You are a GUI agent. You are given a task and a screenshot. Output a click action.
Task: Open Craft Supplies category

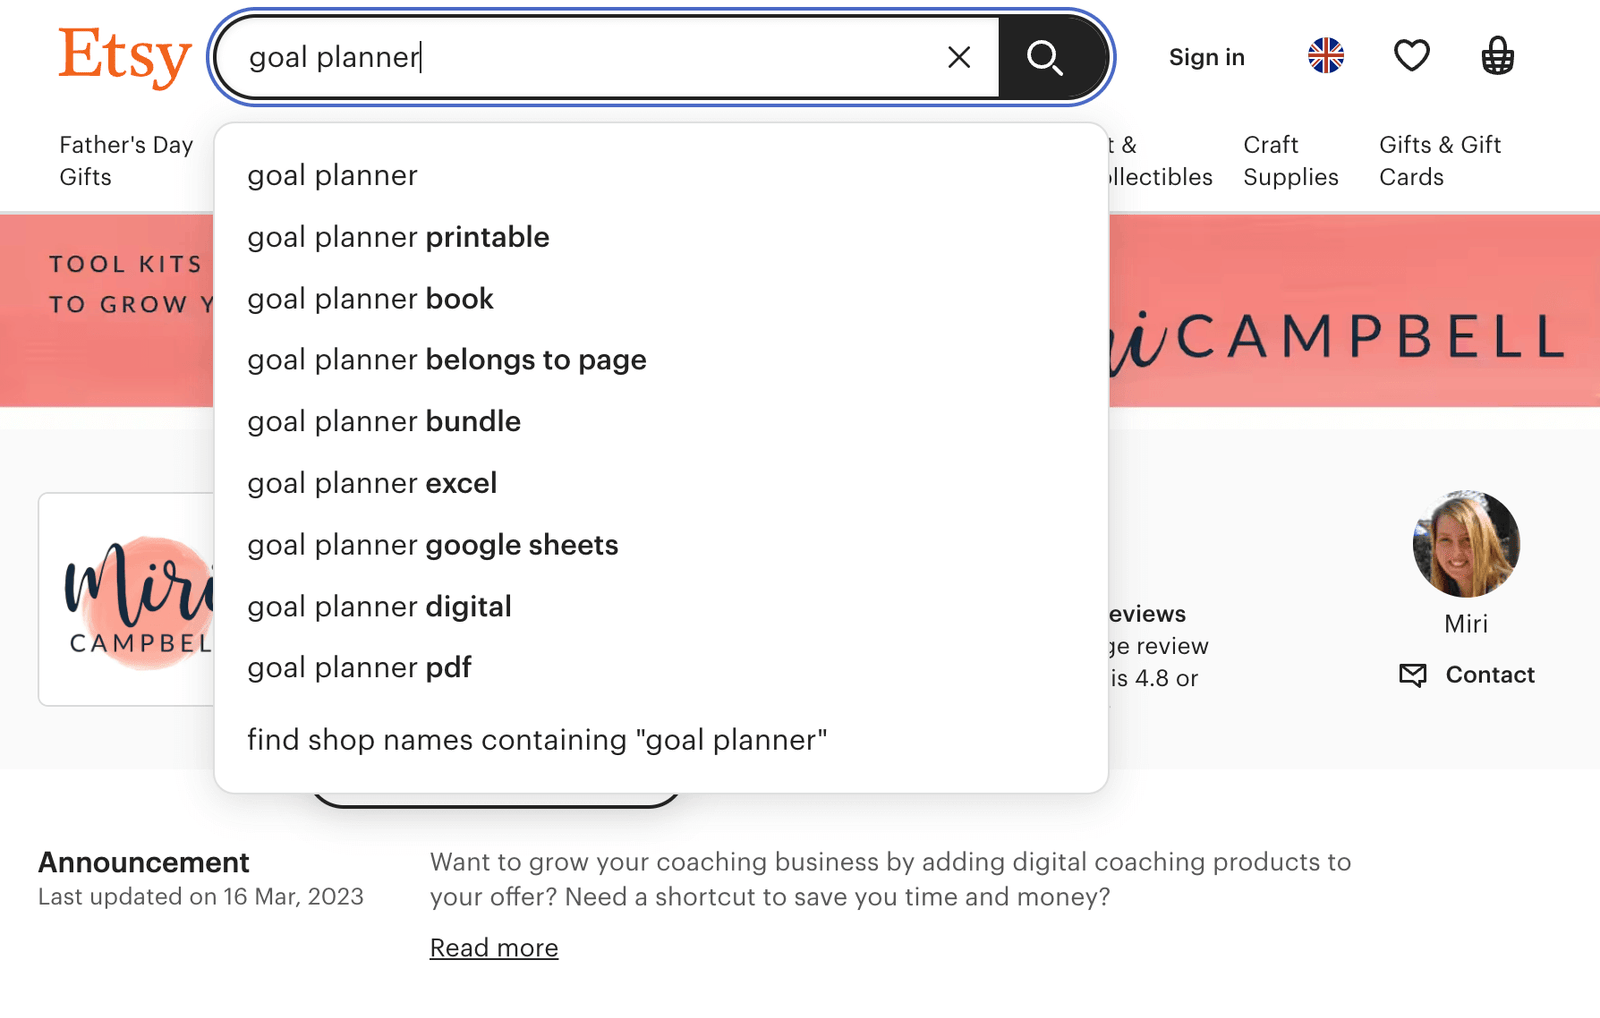tap(1290, 161)
